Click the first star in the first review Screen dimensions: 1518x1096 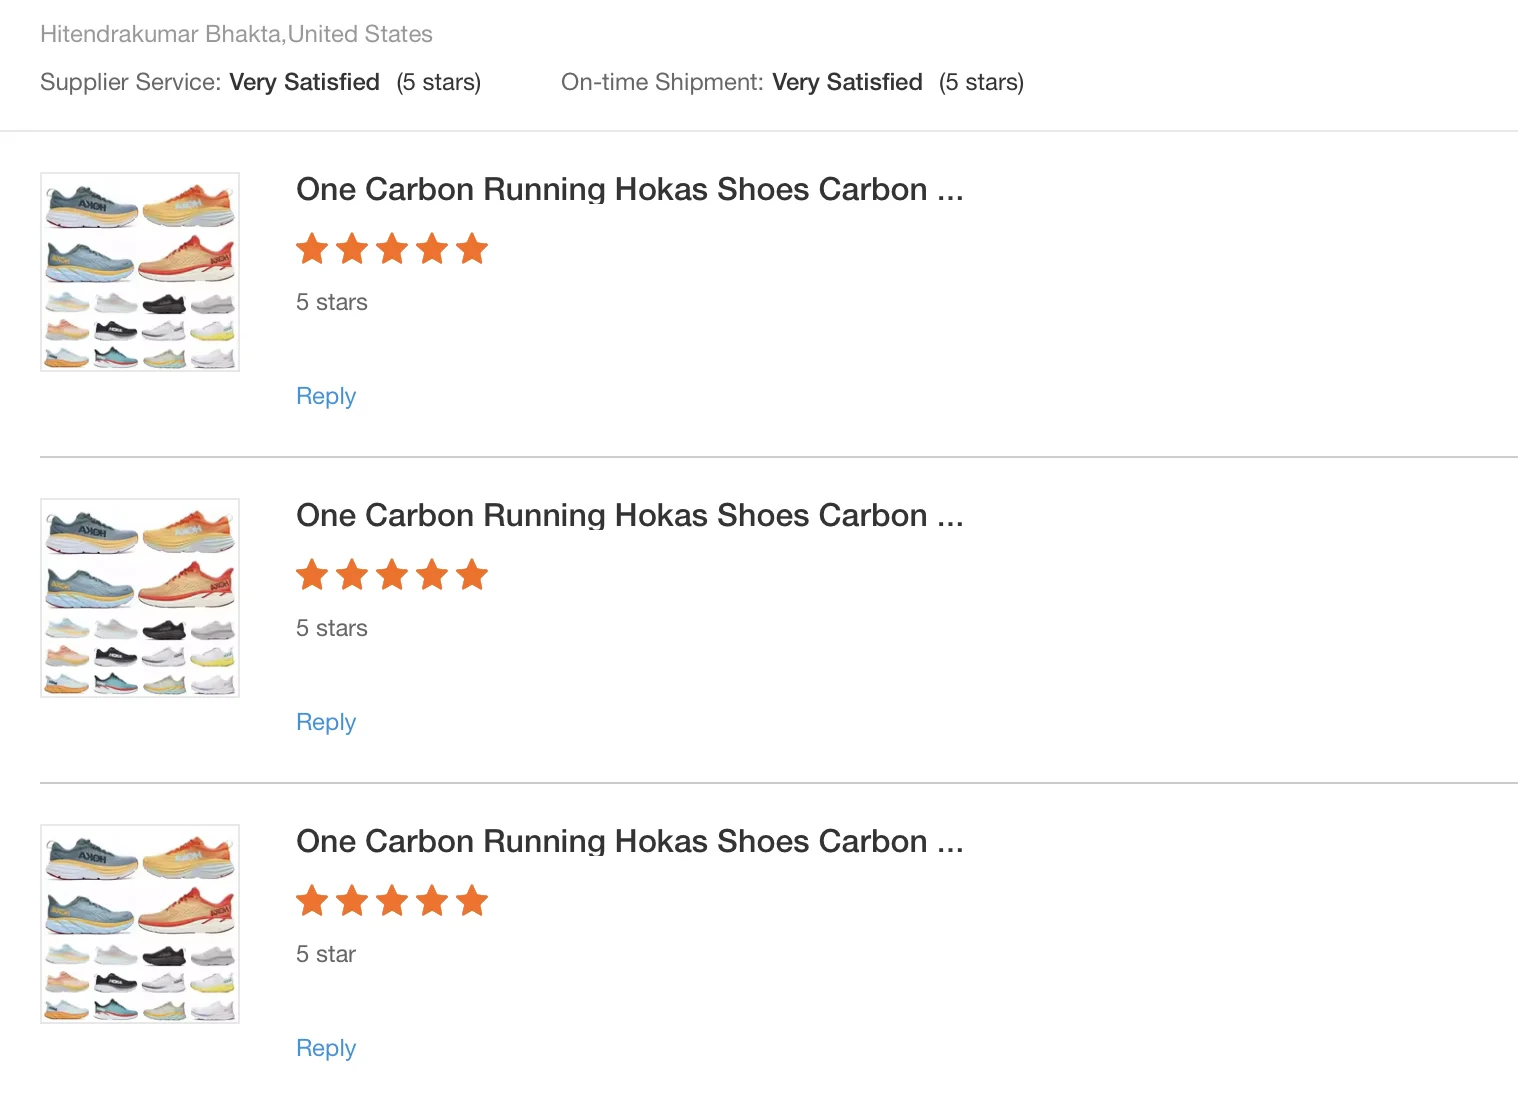click(x=312, y=249)
